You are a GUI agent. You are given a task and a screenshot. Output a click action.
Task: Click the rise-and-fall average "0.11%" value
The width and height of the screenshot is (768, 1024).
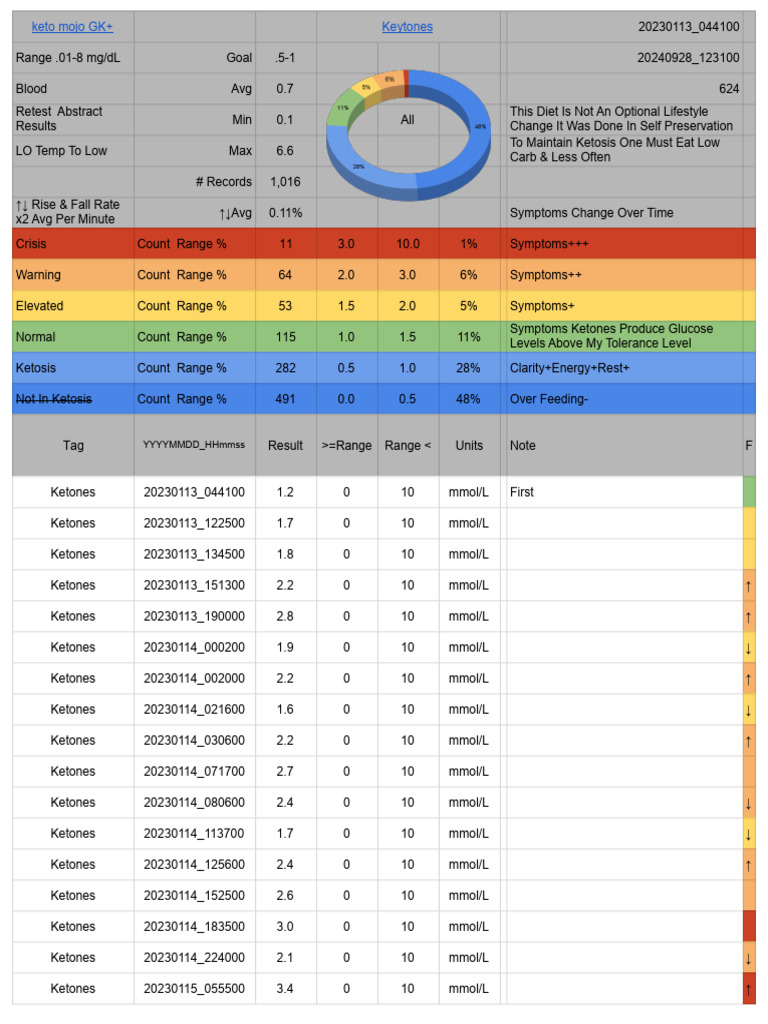pos(285,212)
